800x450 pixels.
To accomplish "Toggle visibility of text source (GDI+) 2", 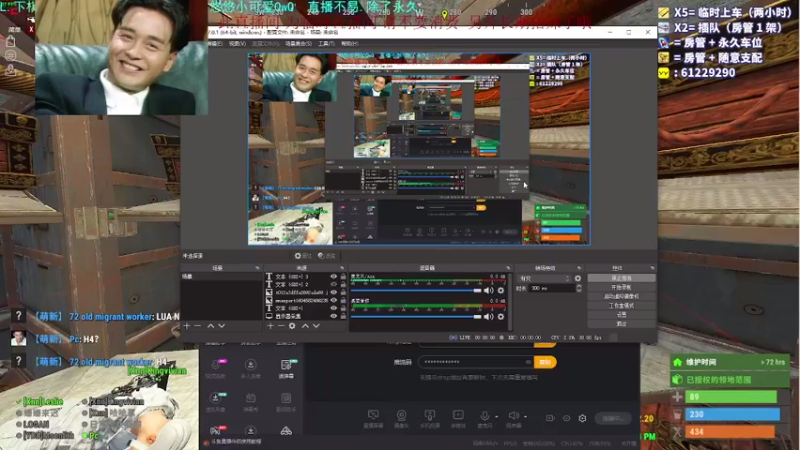I will pos(334,284).
